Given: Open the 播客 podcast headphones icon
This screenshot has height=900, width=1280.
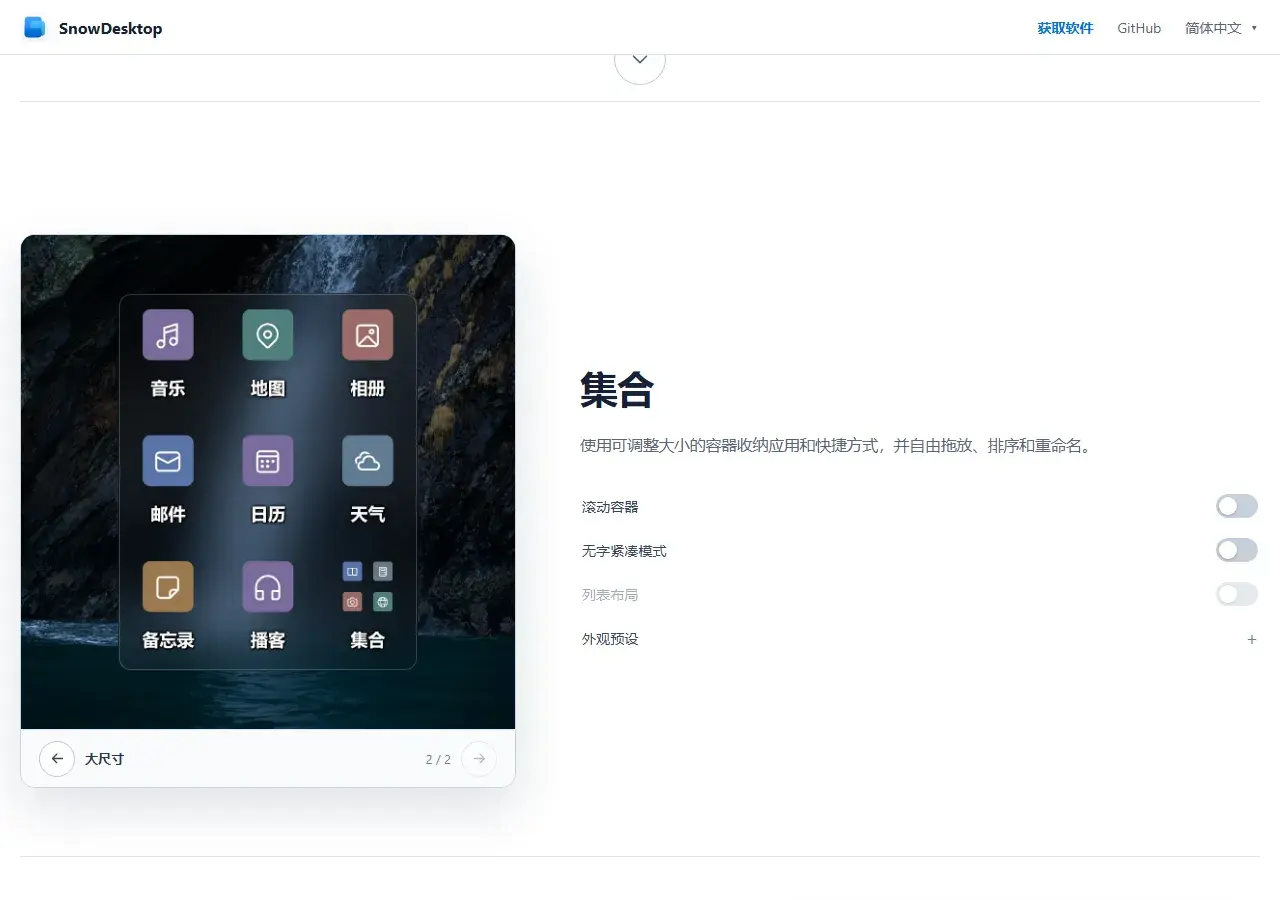Looking at the screenshot, I should point(268,587).
